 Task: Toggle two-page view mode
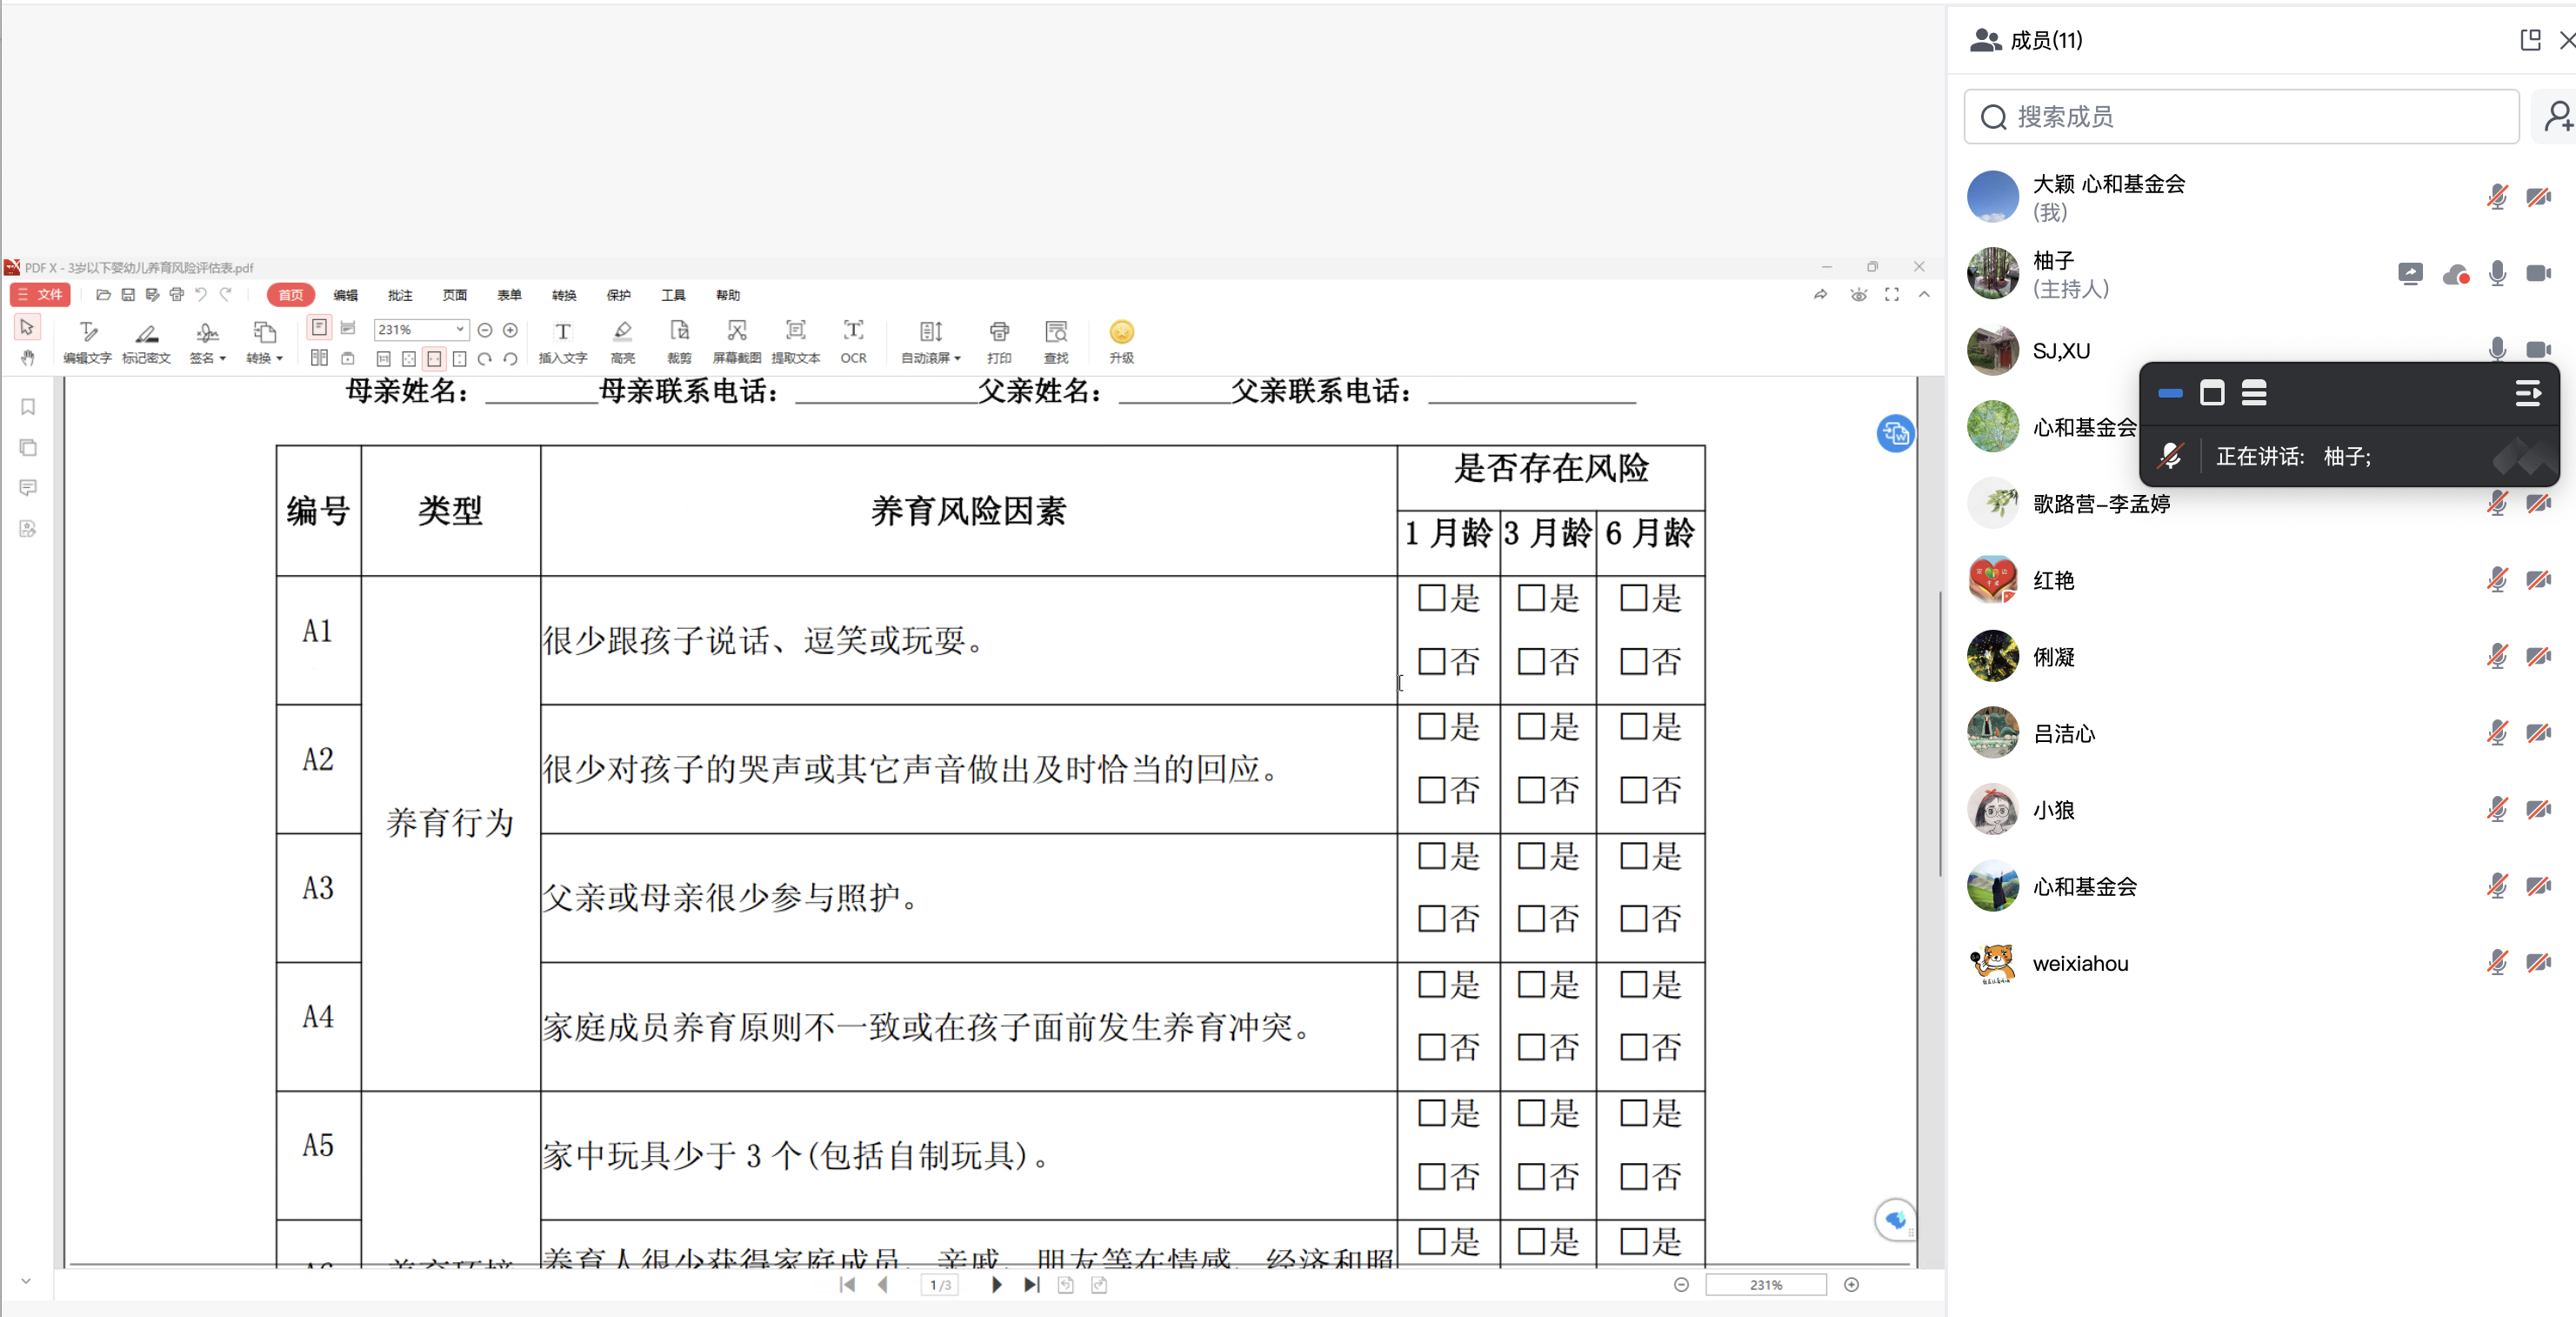tap(319, 358)
